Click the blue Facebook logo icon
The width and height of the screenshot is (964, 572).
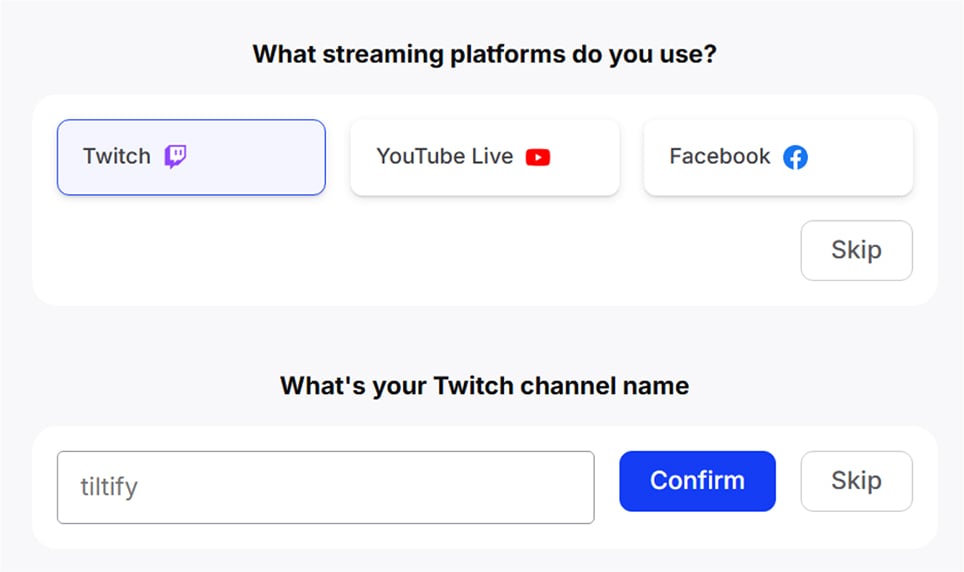(x=795, y=157)
